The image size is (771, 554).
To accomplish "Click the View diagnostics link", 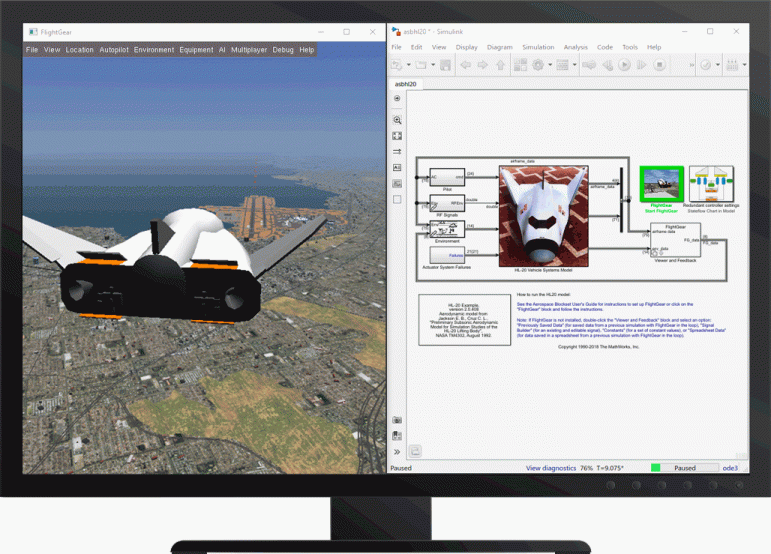I will coord(551,468).
